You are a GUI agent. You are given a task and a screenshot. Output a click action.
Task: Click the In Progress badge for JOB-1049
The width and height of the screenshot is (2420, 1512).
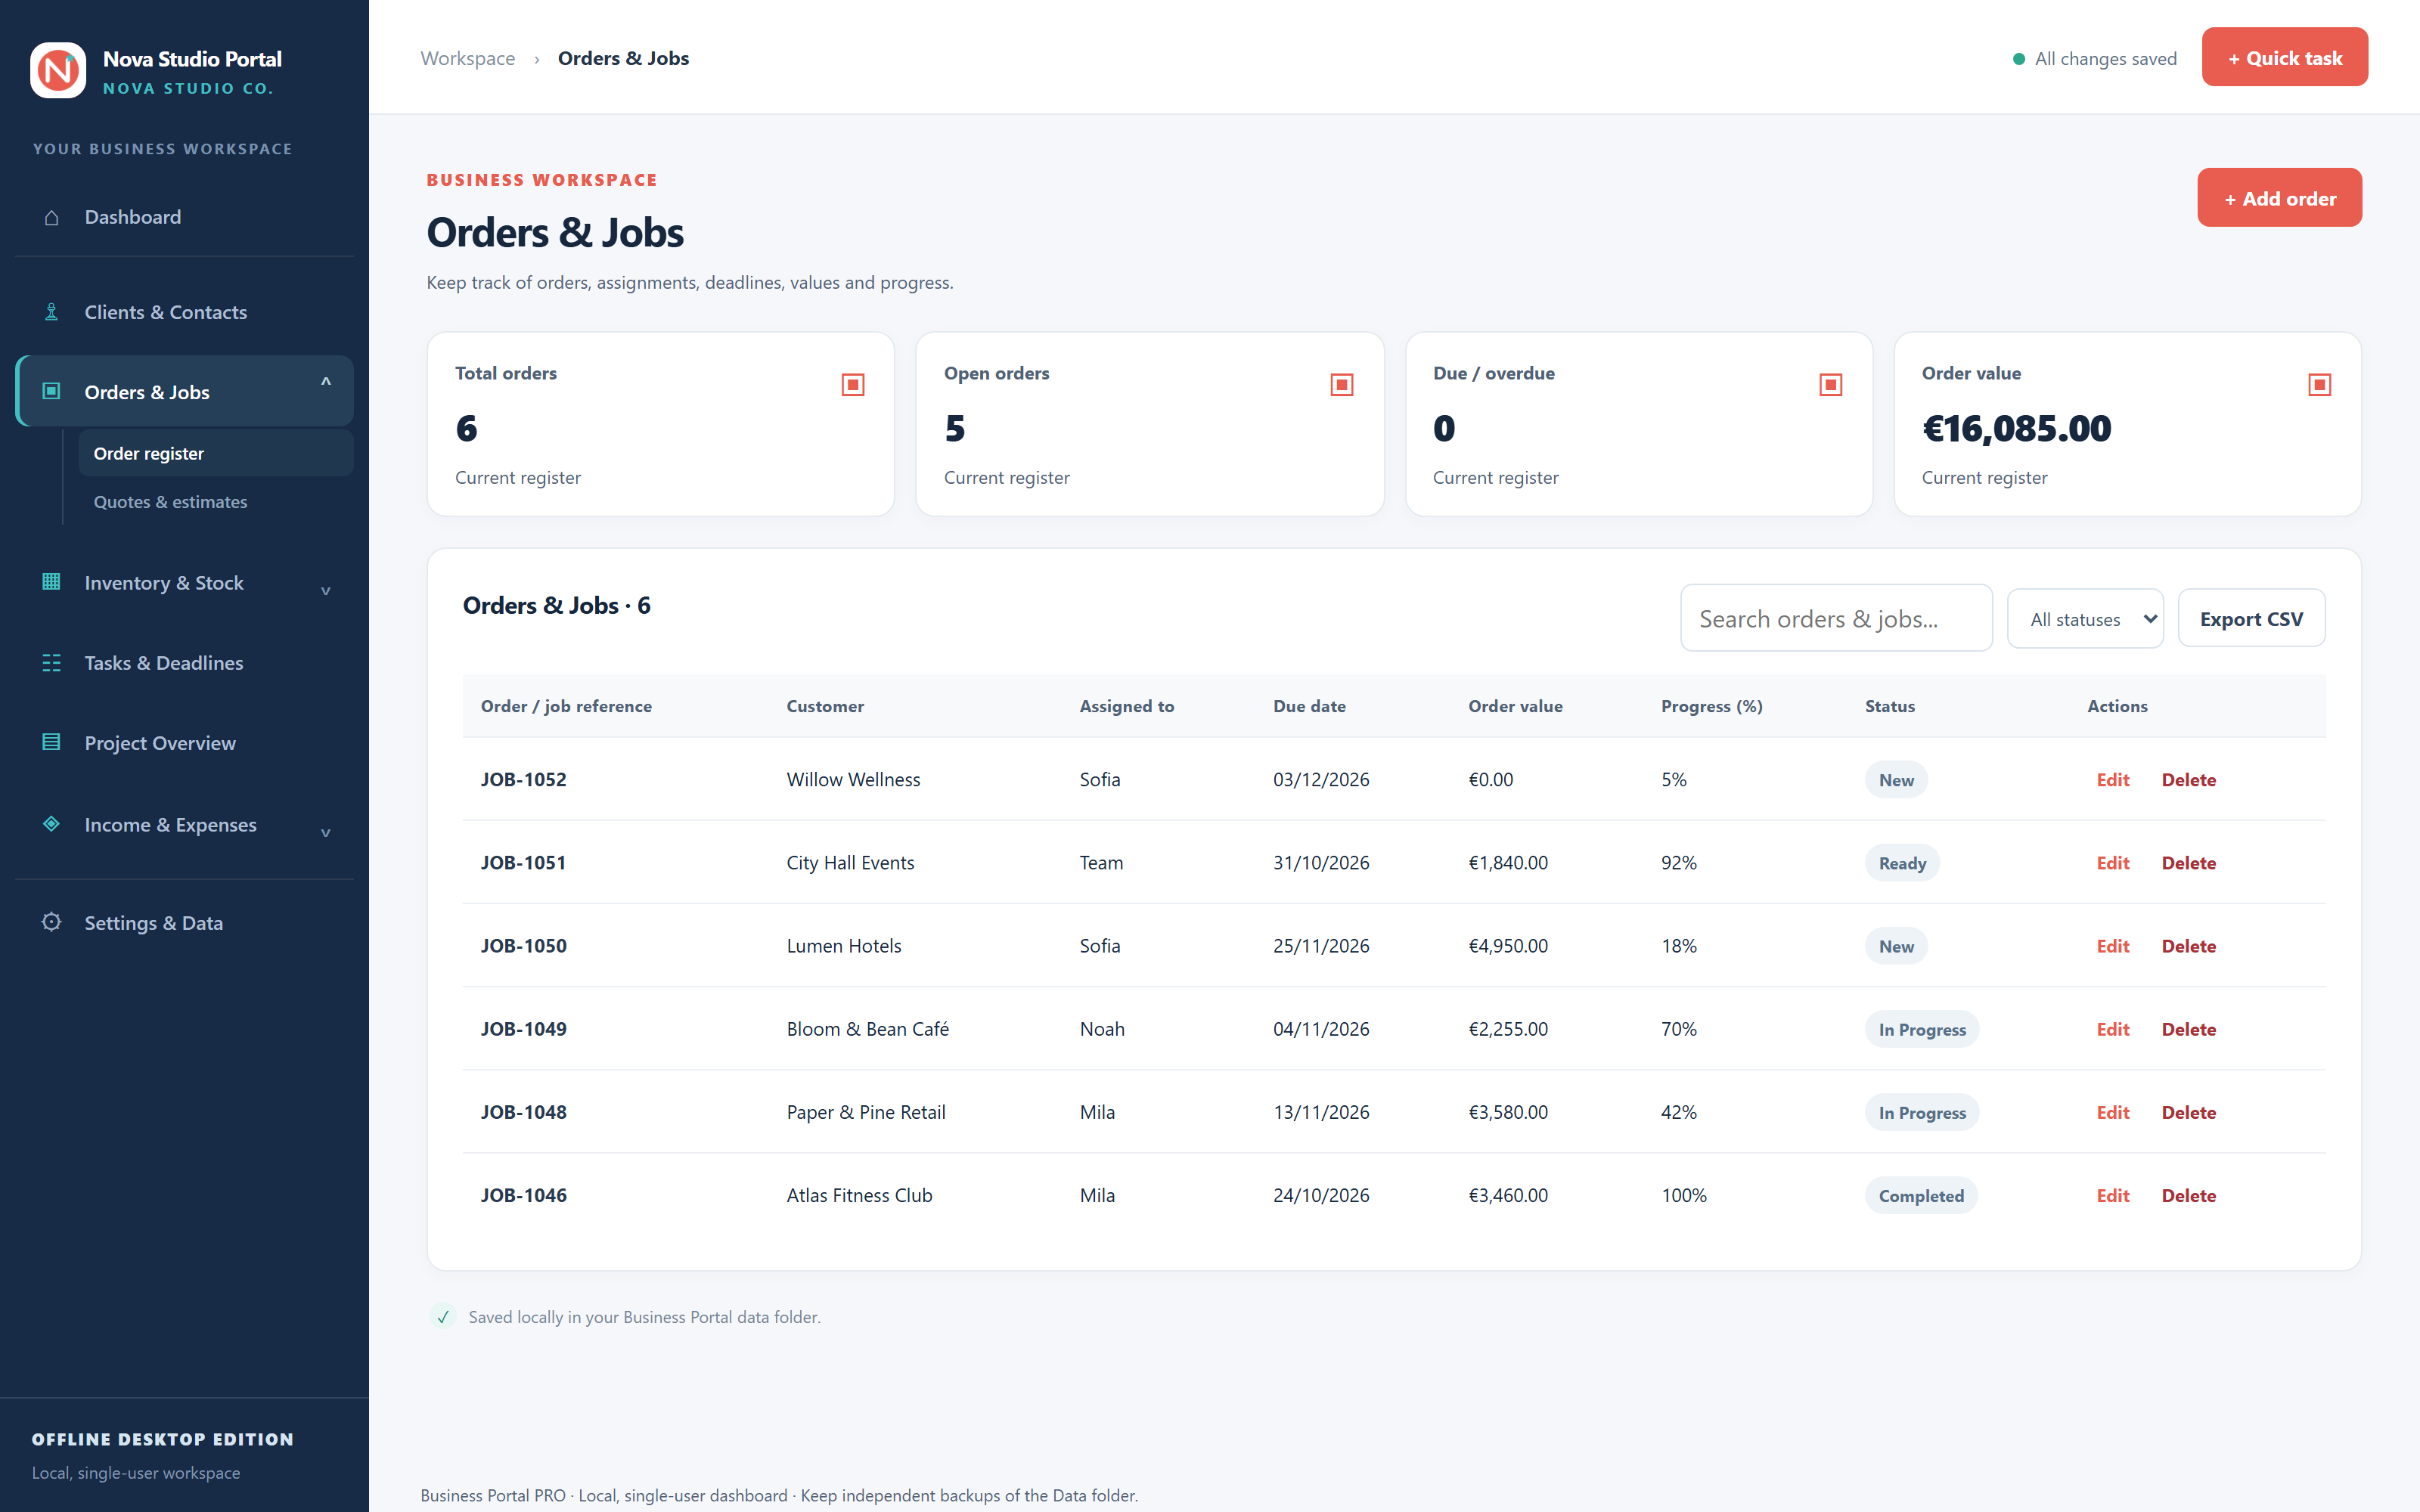click(x=1921, y=1029)
